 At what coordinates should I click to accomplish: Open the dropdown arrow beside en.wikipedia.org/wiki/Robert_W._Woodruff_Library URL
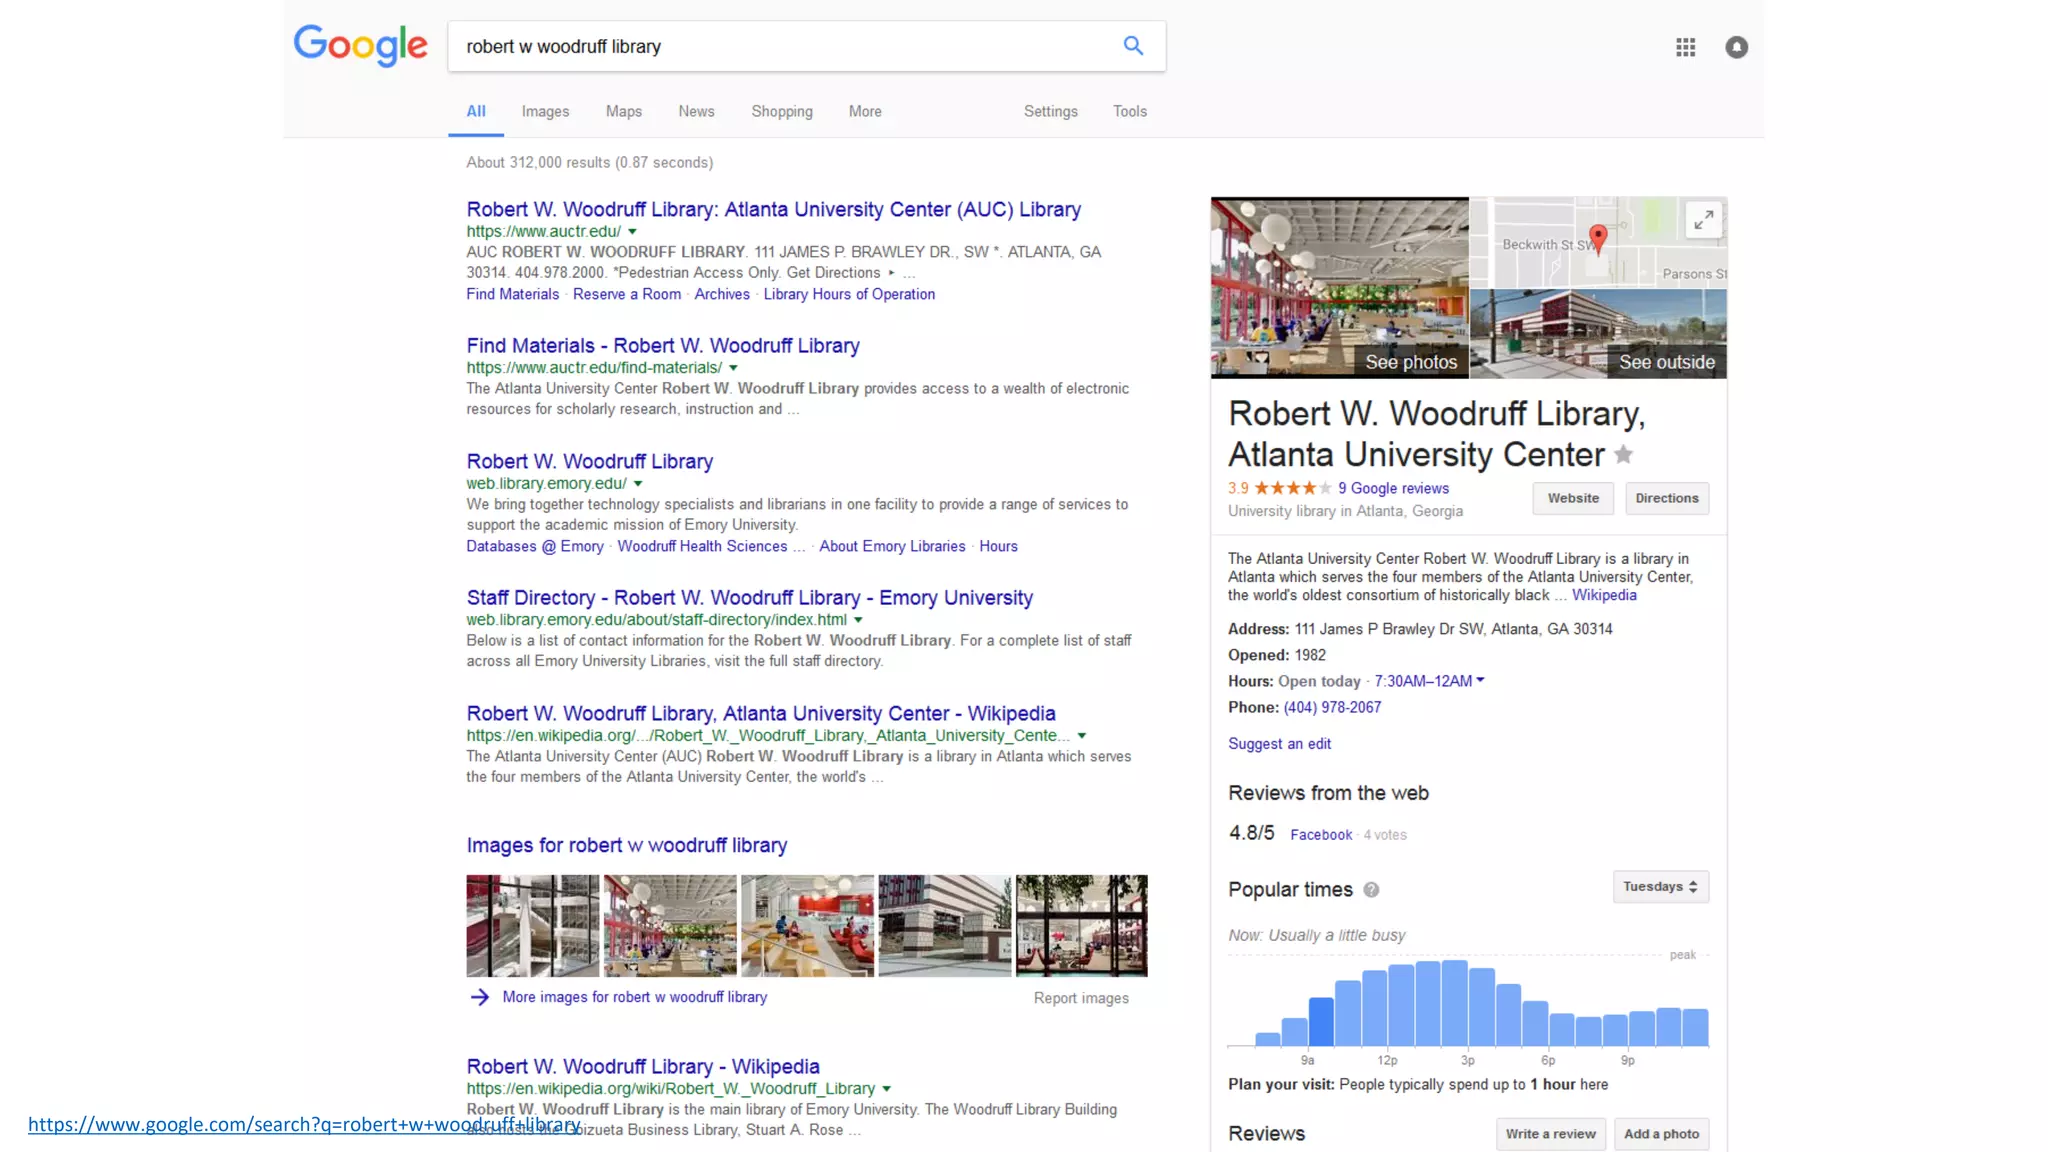[x=887, y=1089]
